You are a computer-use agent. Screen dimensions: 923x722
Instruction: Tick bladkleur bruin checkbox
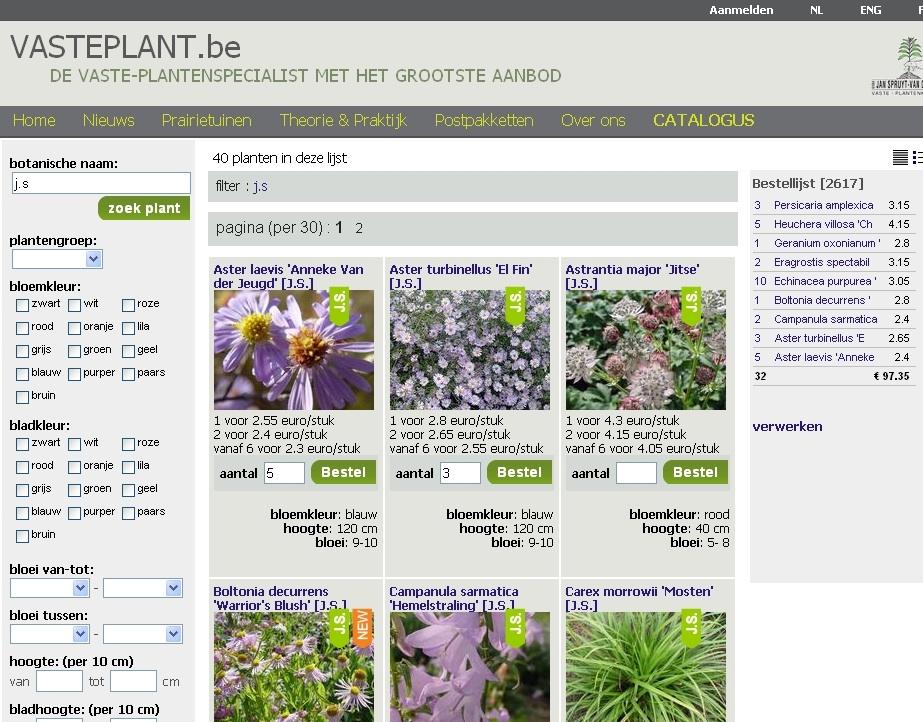pyautogui.click(x=22, y=536)
